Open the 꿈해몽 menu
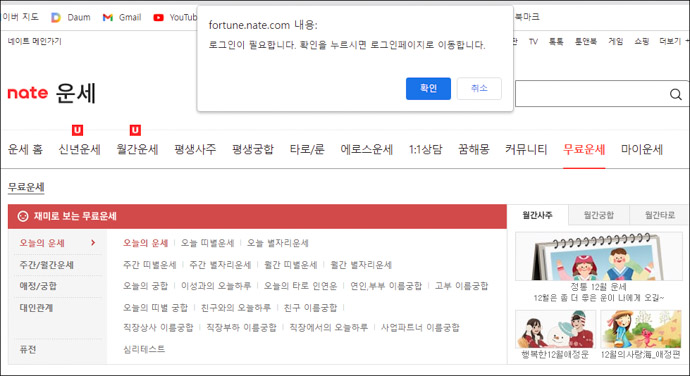Image resolution: width=690 pixels, height=376 pixels. (x=473, y=149)
